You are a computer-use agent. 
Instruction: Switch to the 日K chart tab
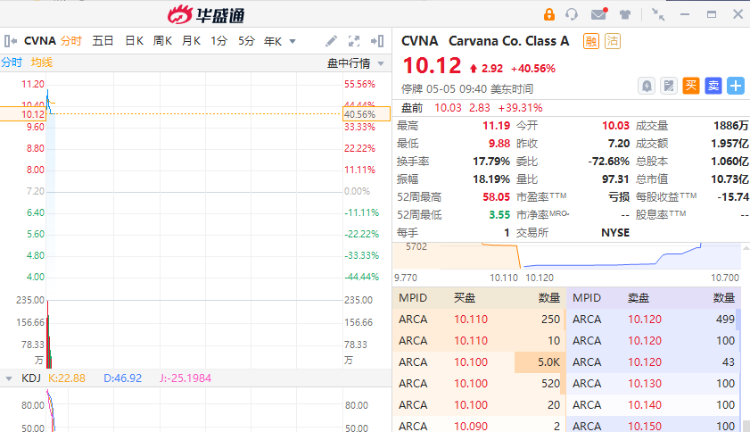(134, 41)
